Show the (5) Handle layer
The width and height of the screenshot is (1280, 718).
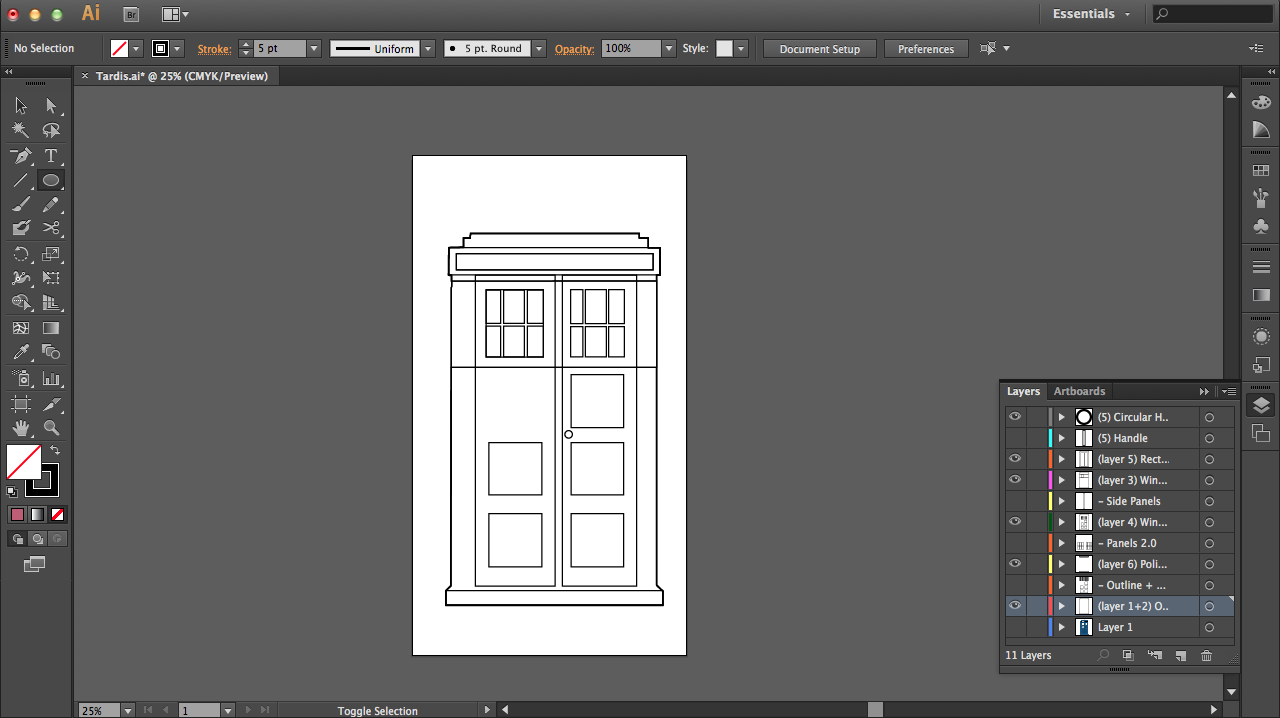(x=1015, y=438)
